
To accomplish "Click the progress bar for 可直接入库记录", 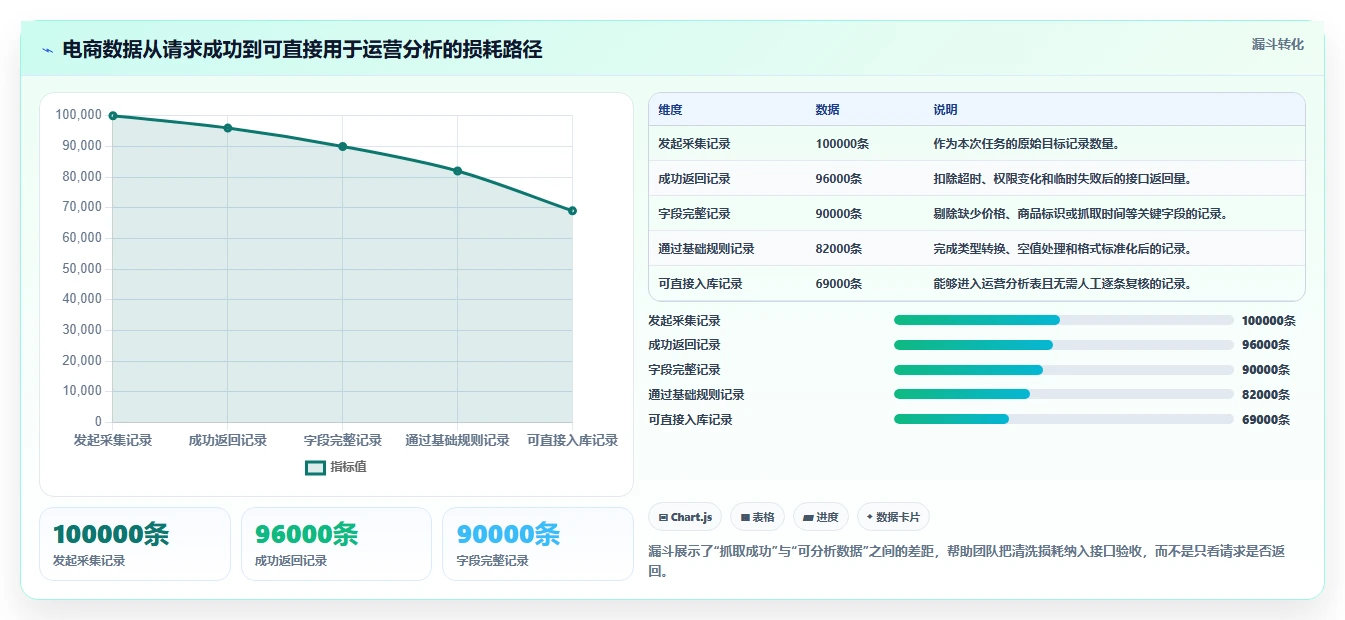I will point(1063,420).
